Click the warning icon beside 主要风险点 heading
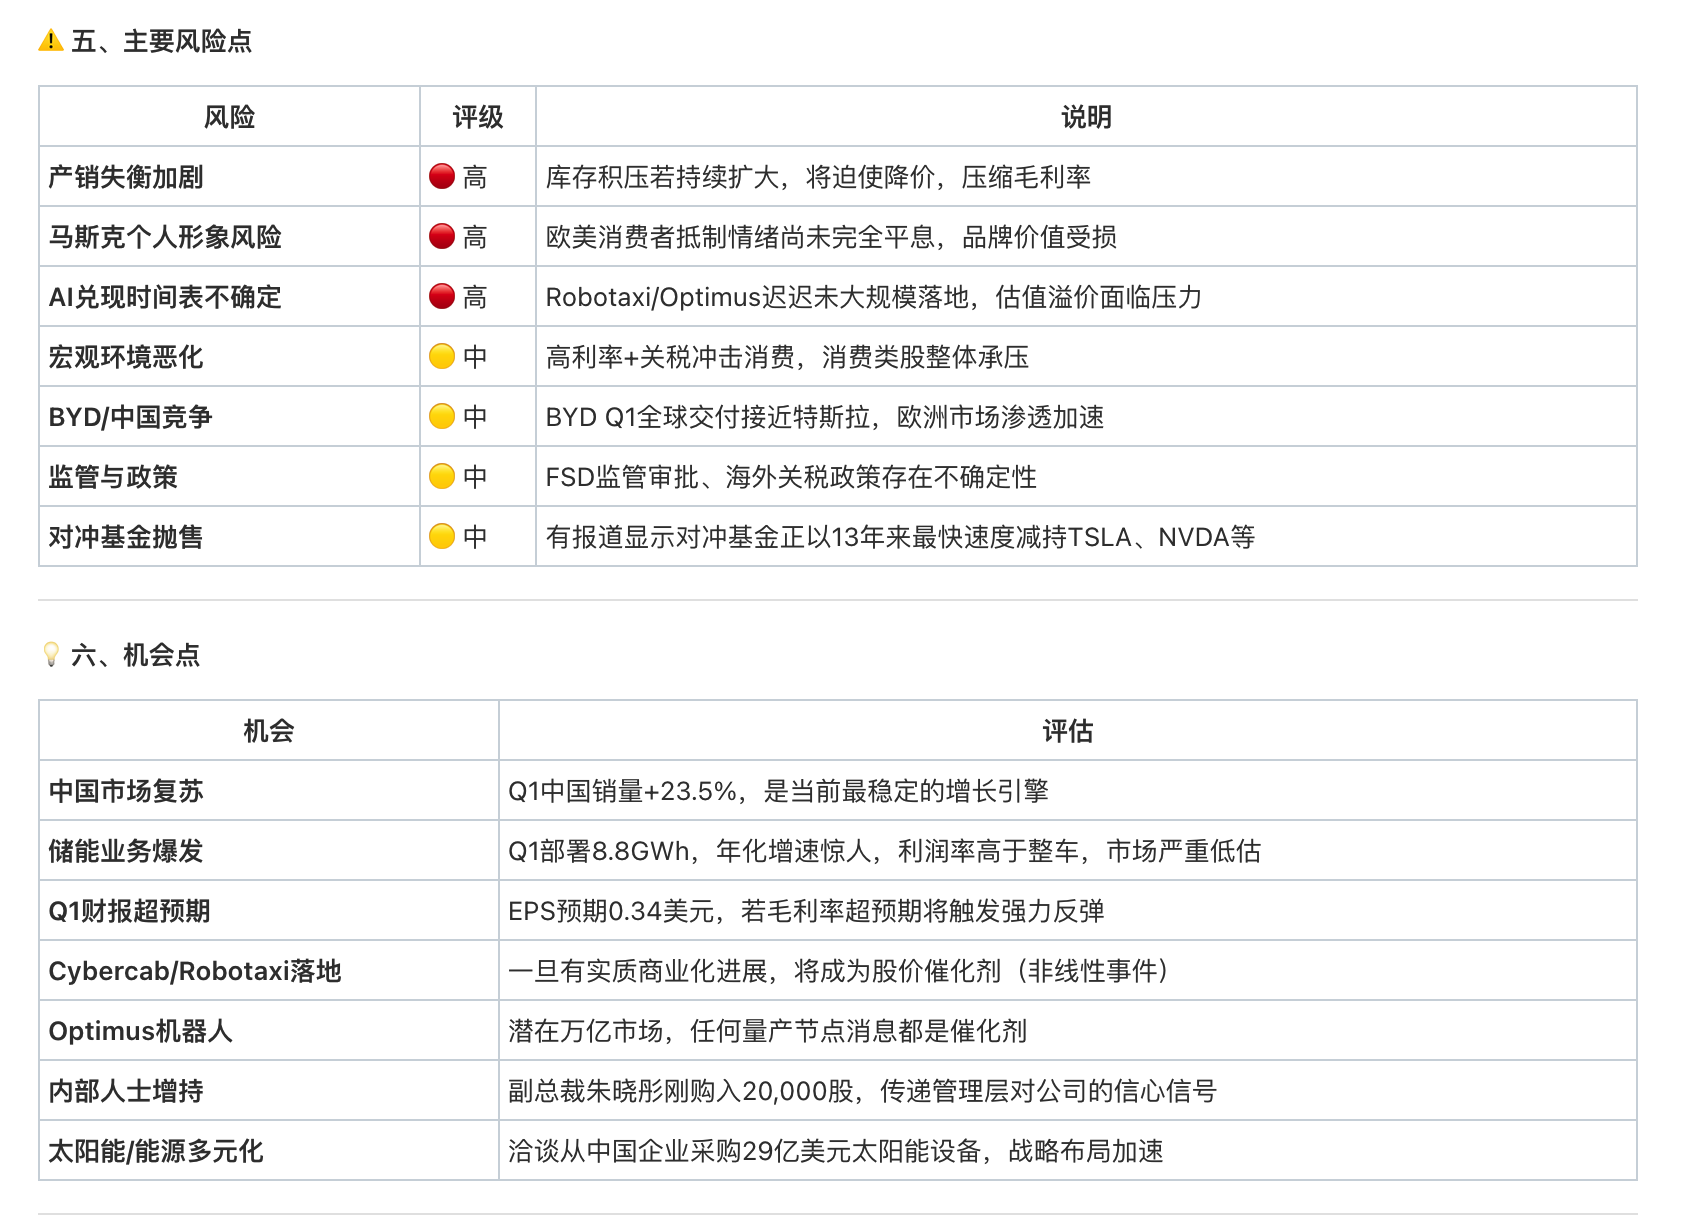Viewport: 1708px width, 1226px height. [x=51, y=41]
